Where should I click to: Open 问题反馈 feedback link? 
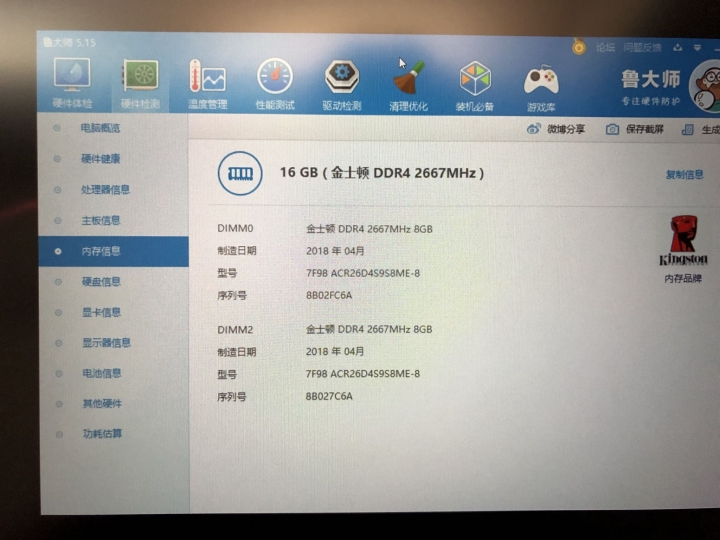tap(642, 48)
